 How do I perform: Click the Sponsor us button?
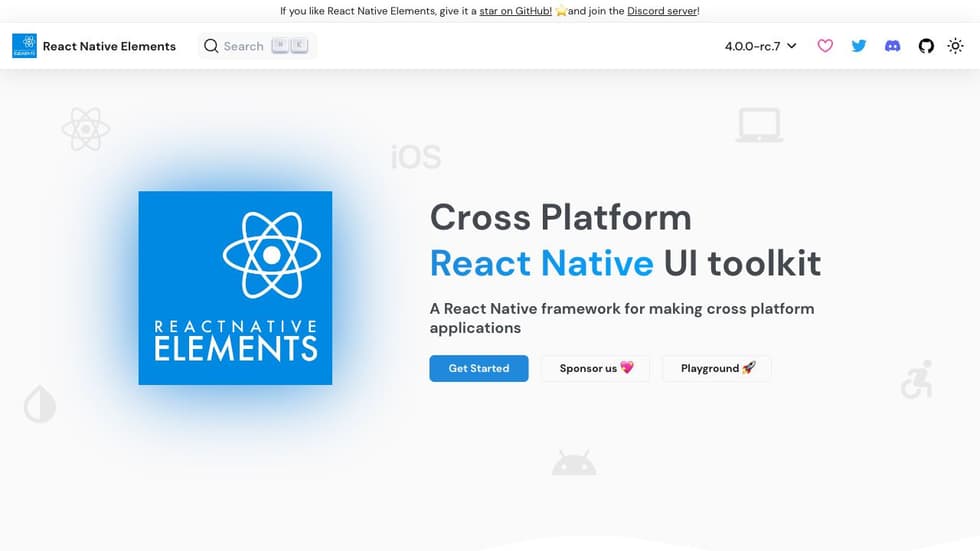point(596,368)
